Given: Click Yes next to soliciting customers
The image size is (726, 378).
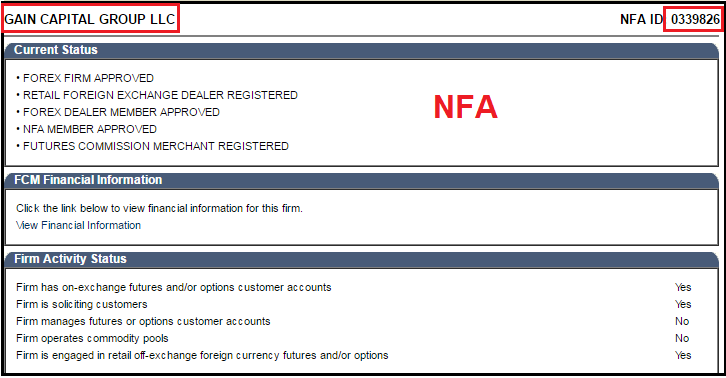Looking at the screenshot, I should (683, 304).
